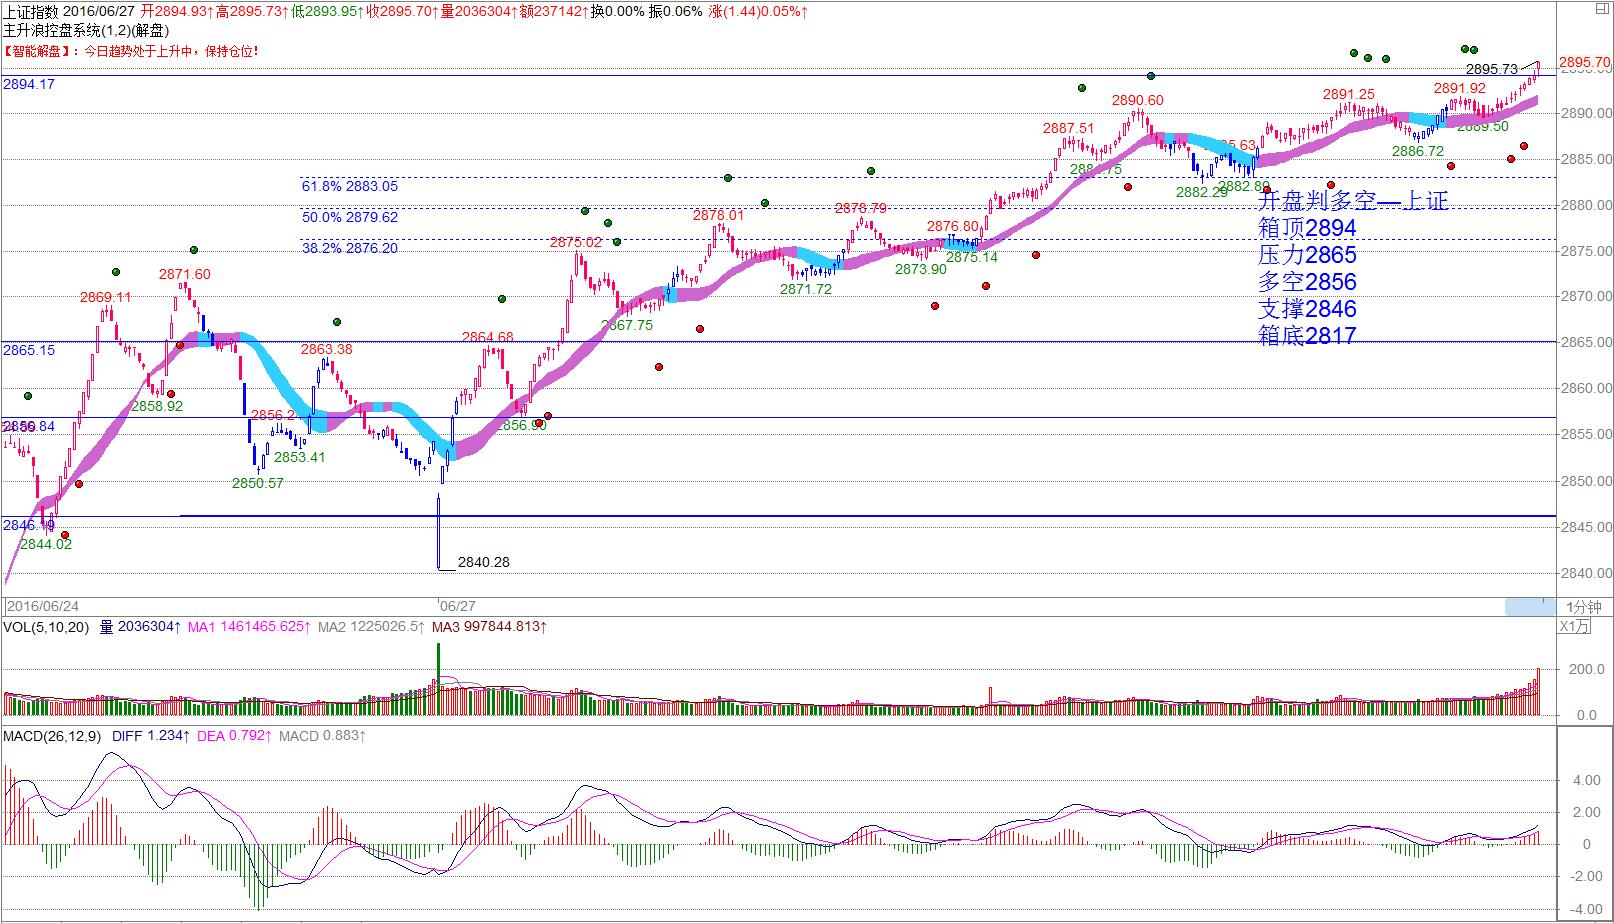Image resolution: width=1614 pixels, height=923 pixels.
Task: Click the 收2895.70 closing price value
Action: [403, 11]
